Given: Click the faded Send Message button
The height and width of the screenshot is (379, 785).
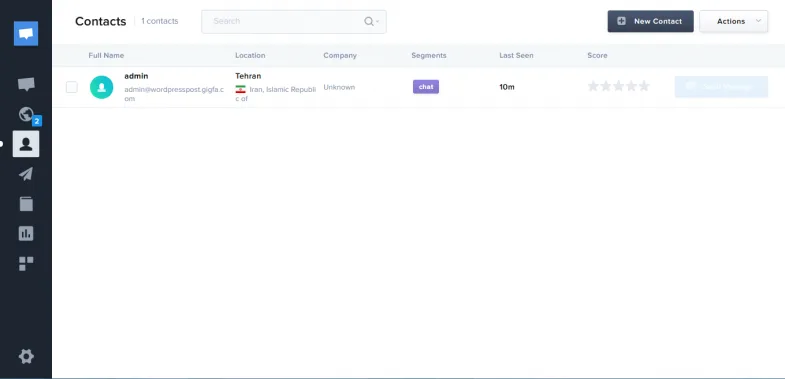Looking at the screenshot, I should coord(721,87).
